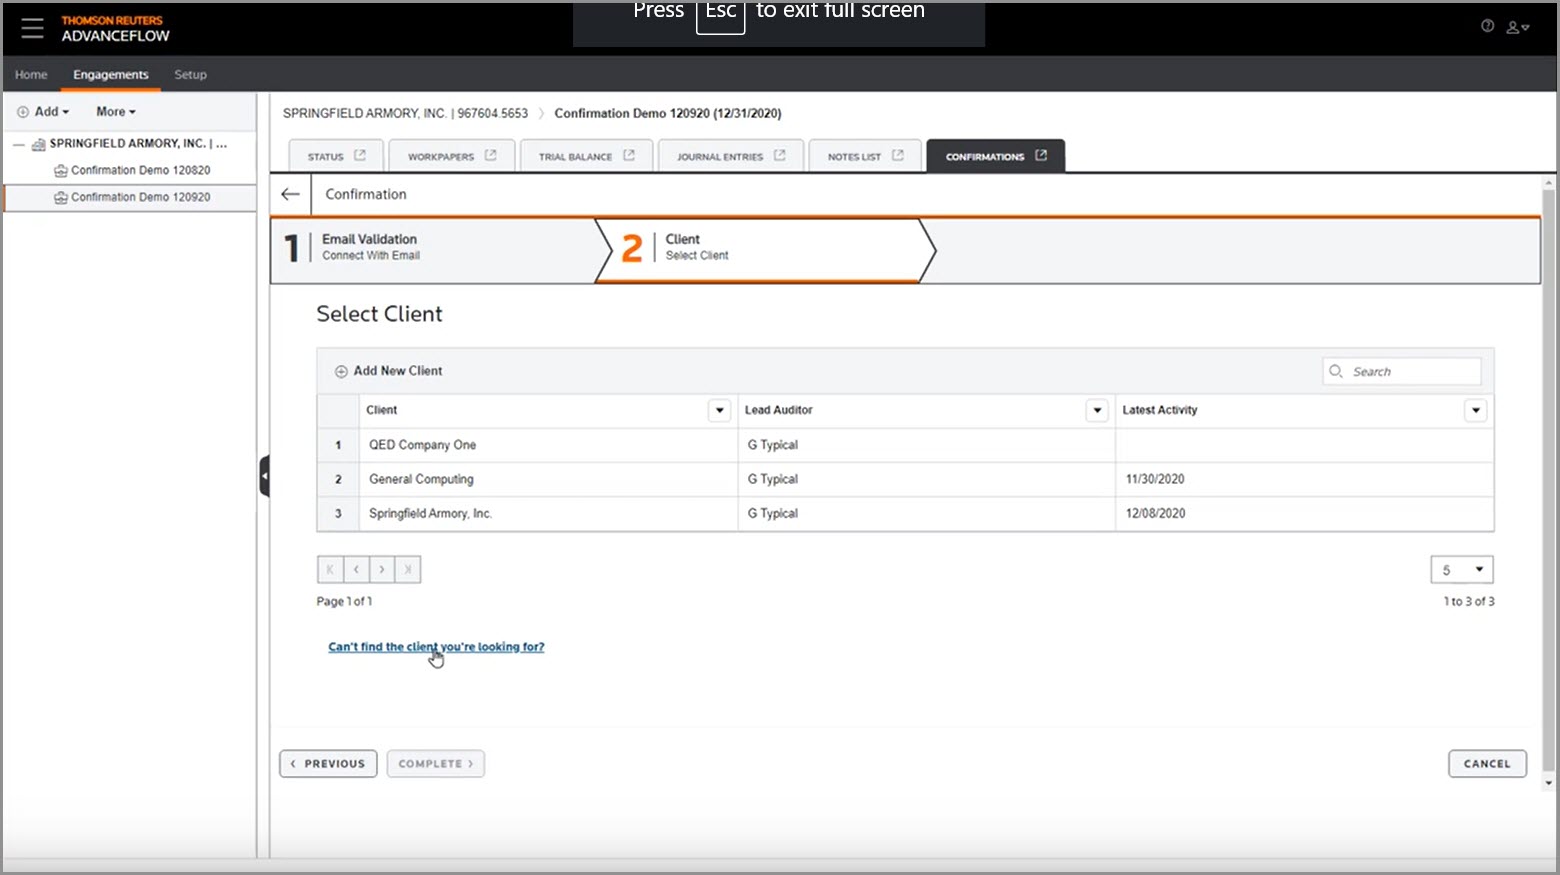Image resolution: width=1560 pixels, height=875 pixels.
Task: Go to the Setup menu
Action: click(x=190, y=74)
